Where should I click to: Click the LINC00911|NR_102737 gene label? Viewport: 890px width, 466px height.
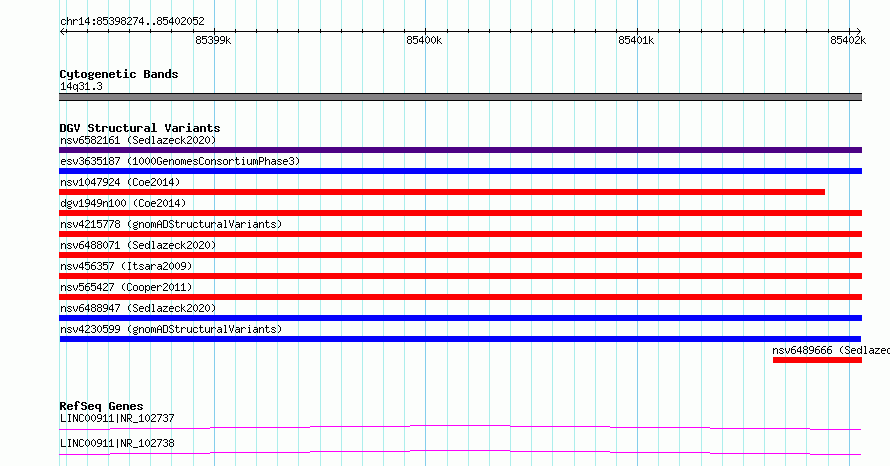[117, 418]
